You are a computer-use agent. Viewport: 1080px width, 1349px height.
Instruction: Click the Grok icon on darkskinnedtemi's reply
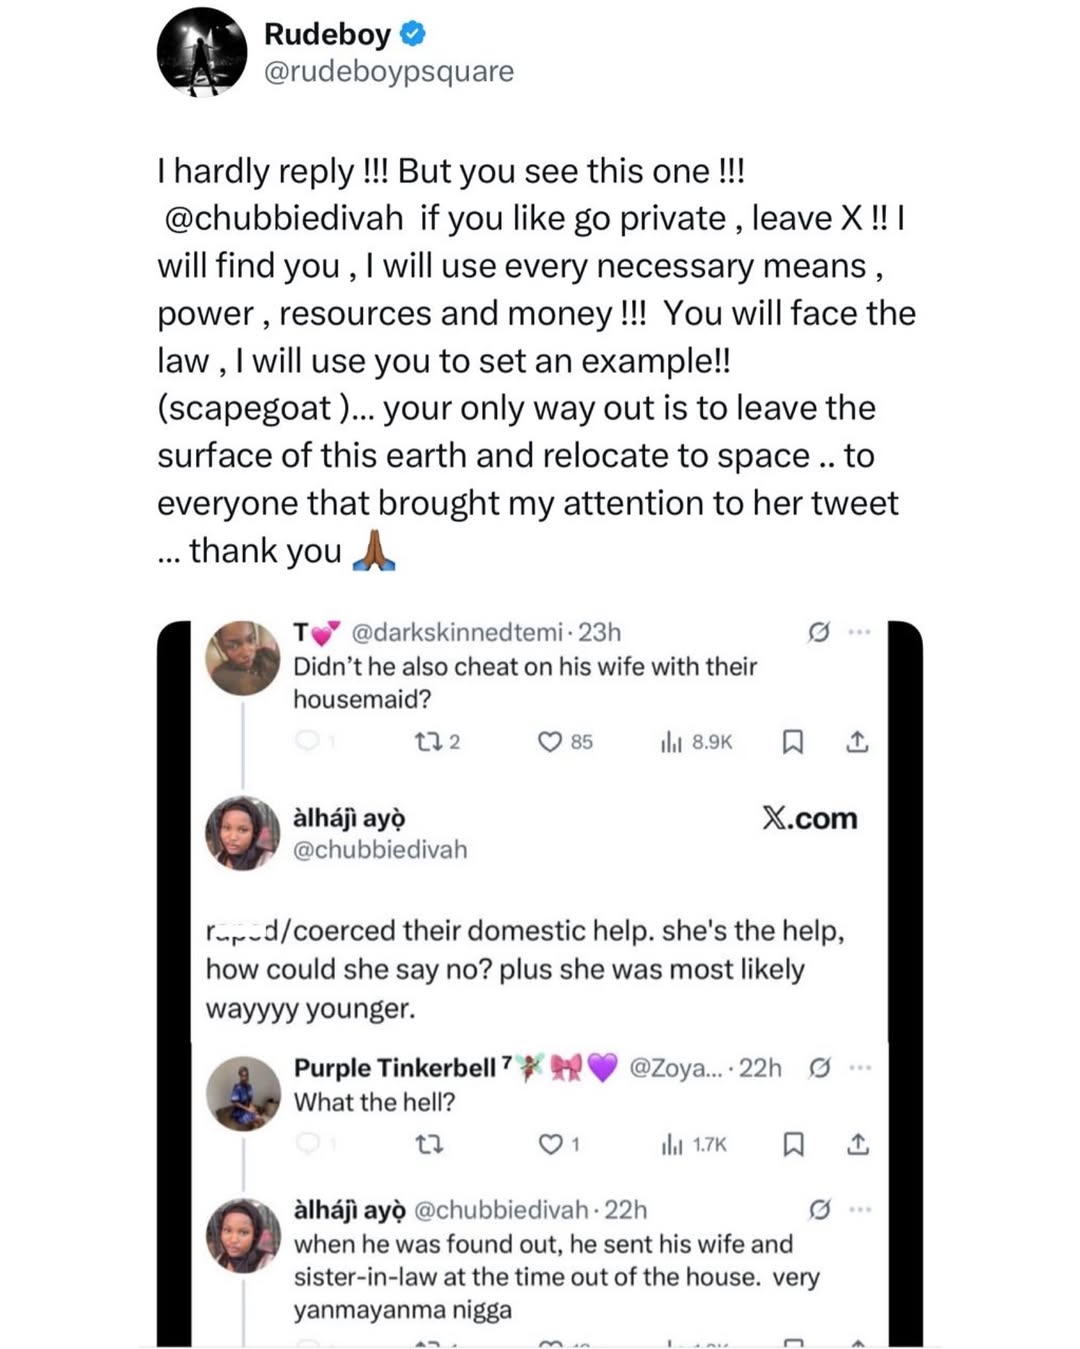tap(818, 632)
